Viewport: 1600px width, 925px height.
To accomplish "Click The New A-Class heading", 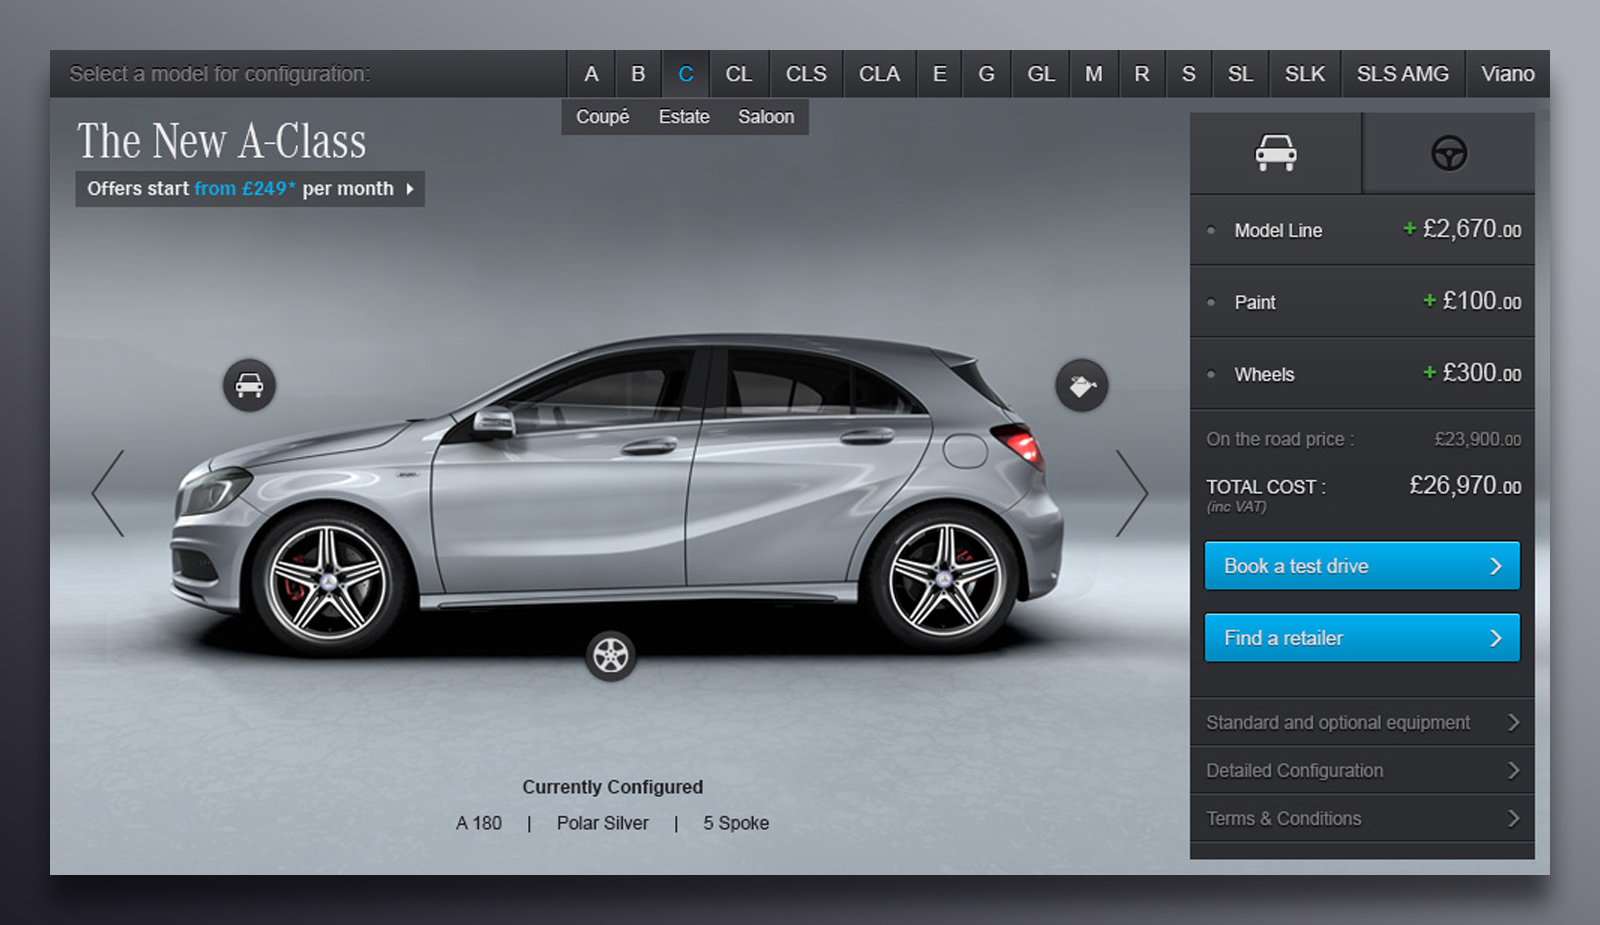I will [222, 141].
